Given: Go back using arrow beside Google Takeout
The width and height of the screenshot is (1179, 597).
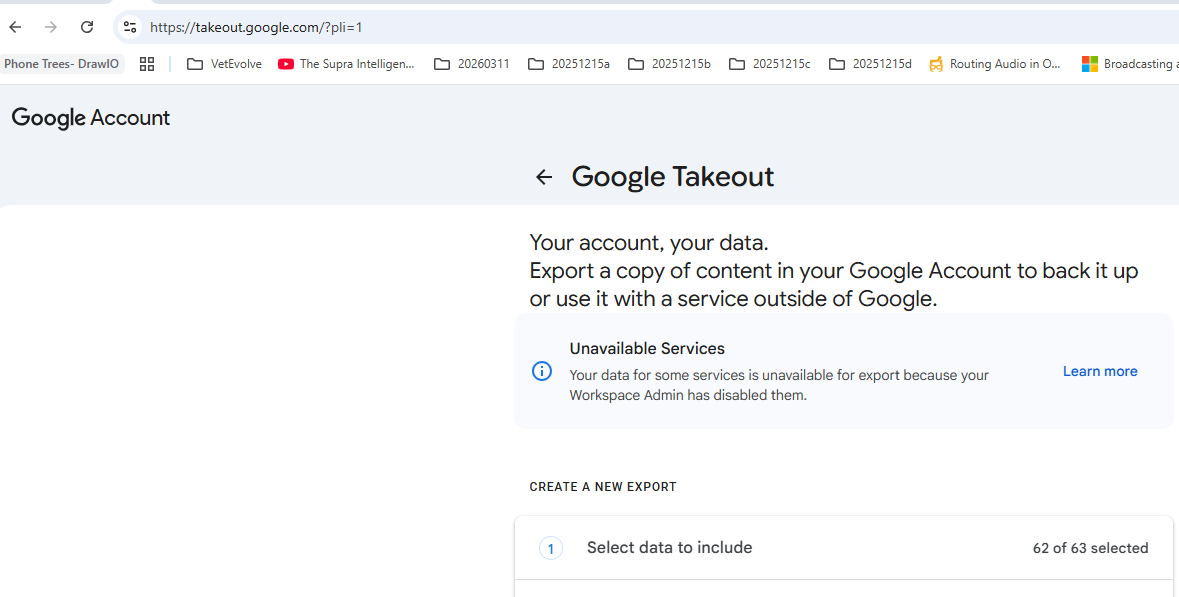Looking at the screenshot, I should [544, 177].
